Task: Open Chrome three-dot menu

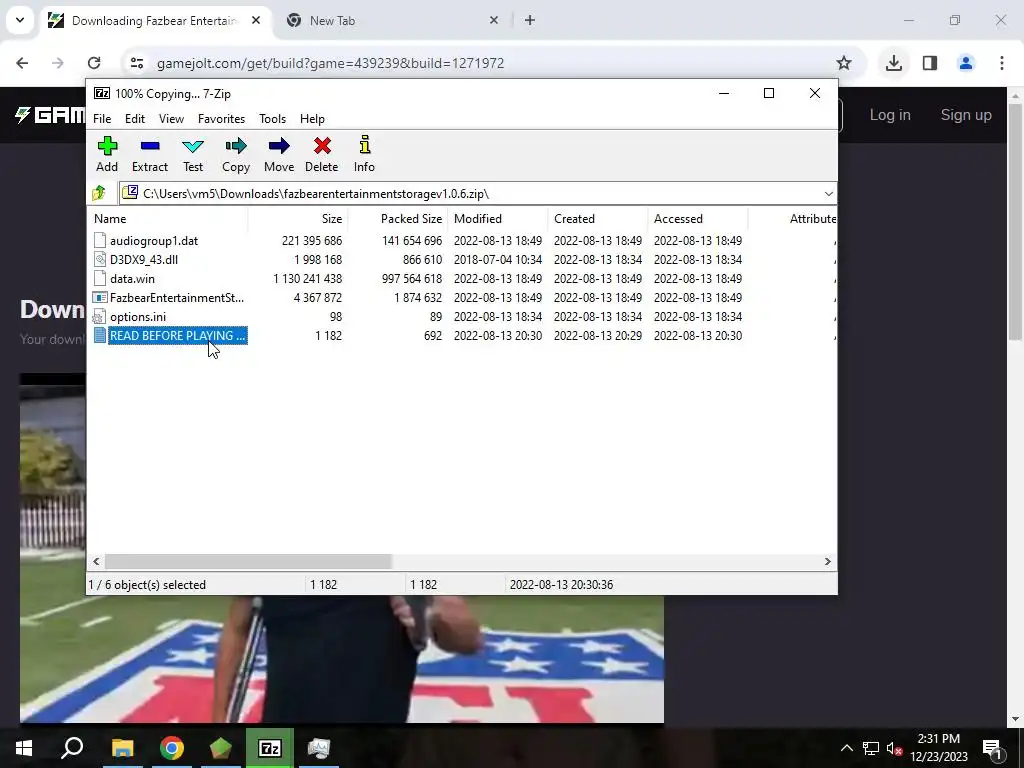Action: [1002, 63]
